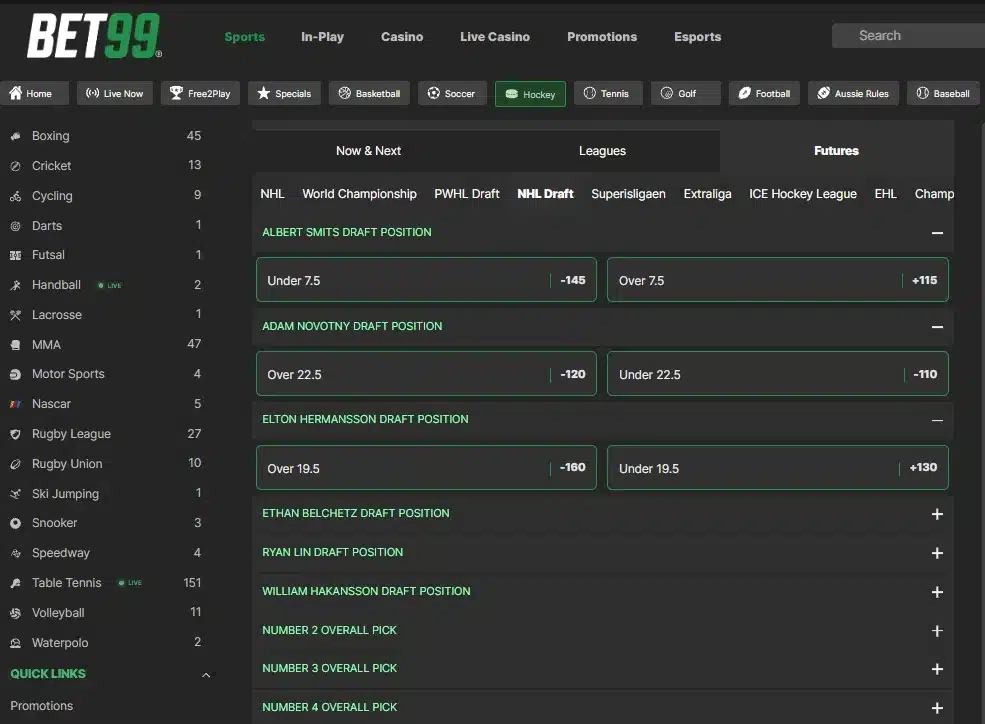Expand Number 2 Overall Pick market
The height and width of the screenshot is (724, 985).
pos(937,631)
